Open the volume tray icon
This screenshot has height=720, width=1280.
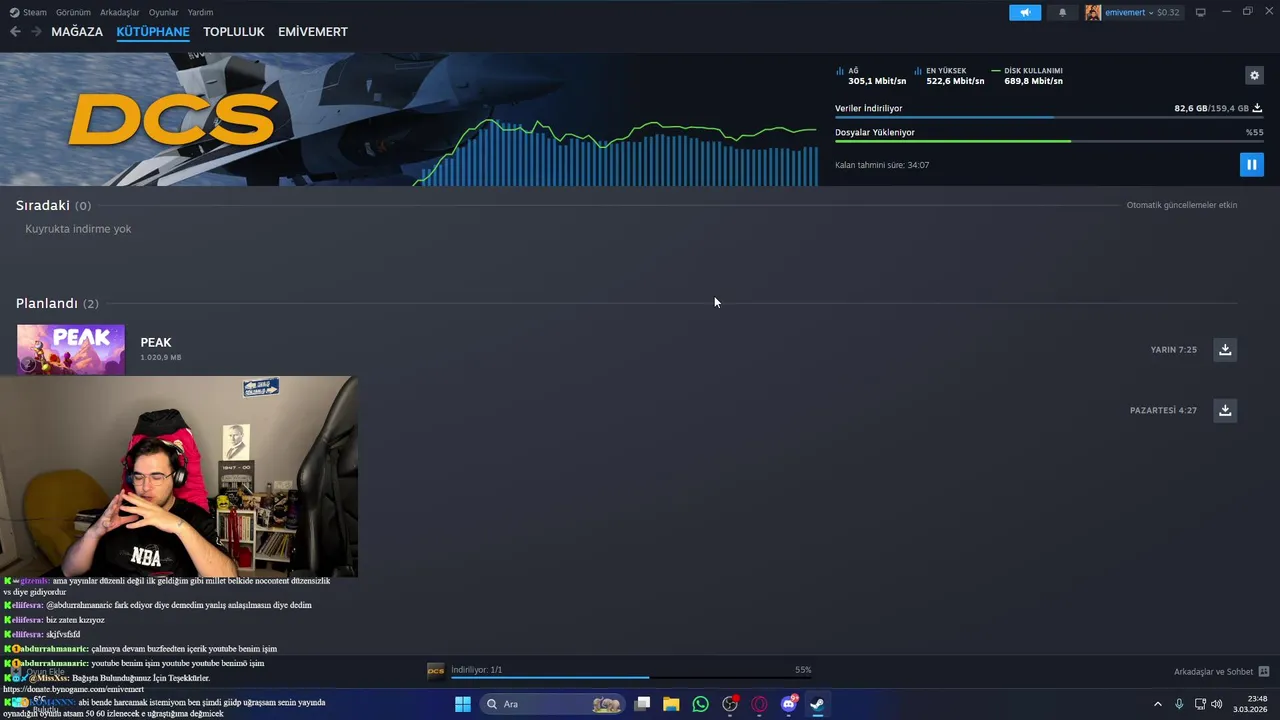[x=1217, y=704]
